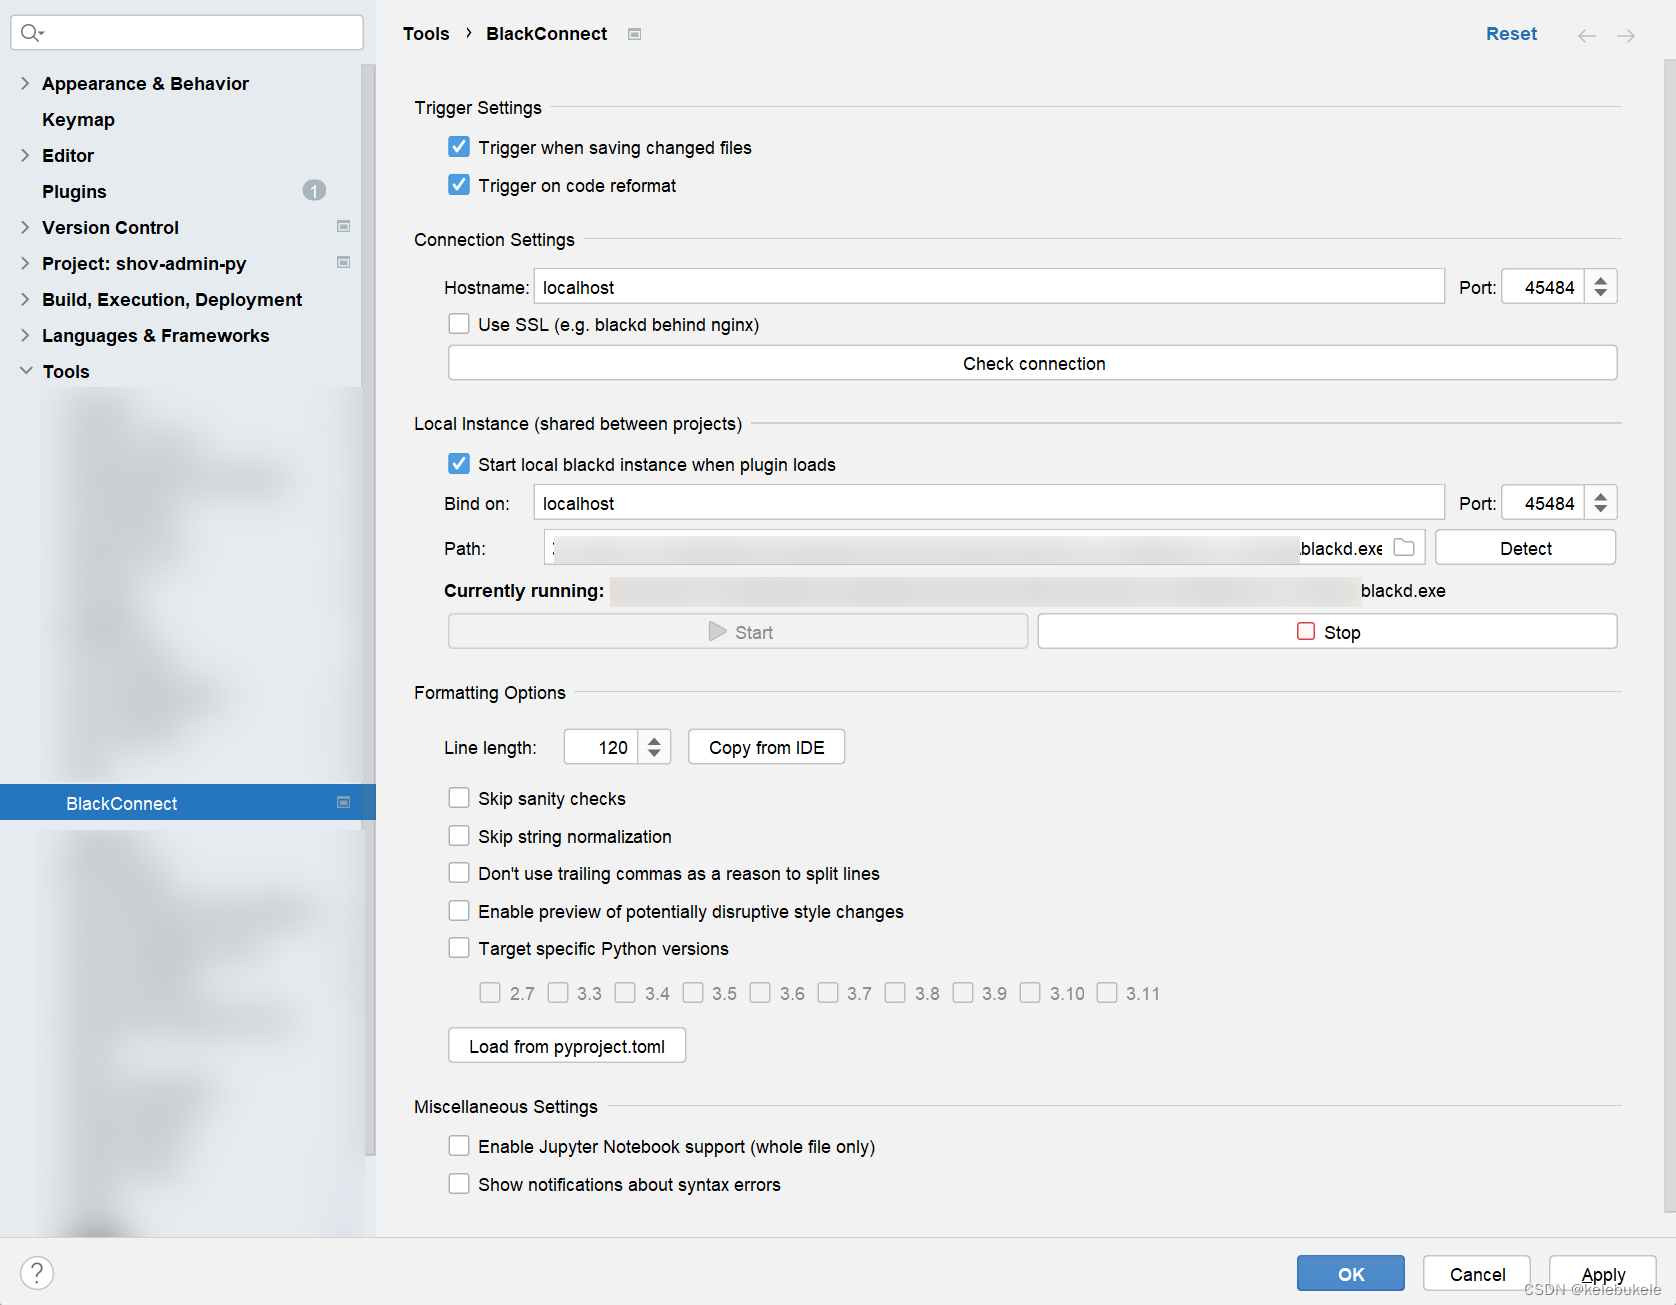Click the BlackConnect breadcrumb page icon
The height and width of the screenshot is (1305, 1676).
634,33
